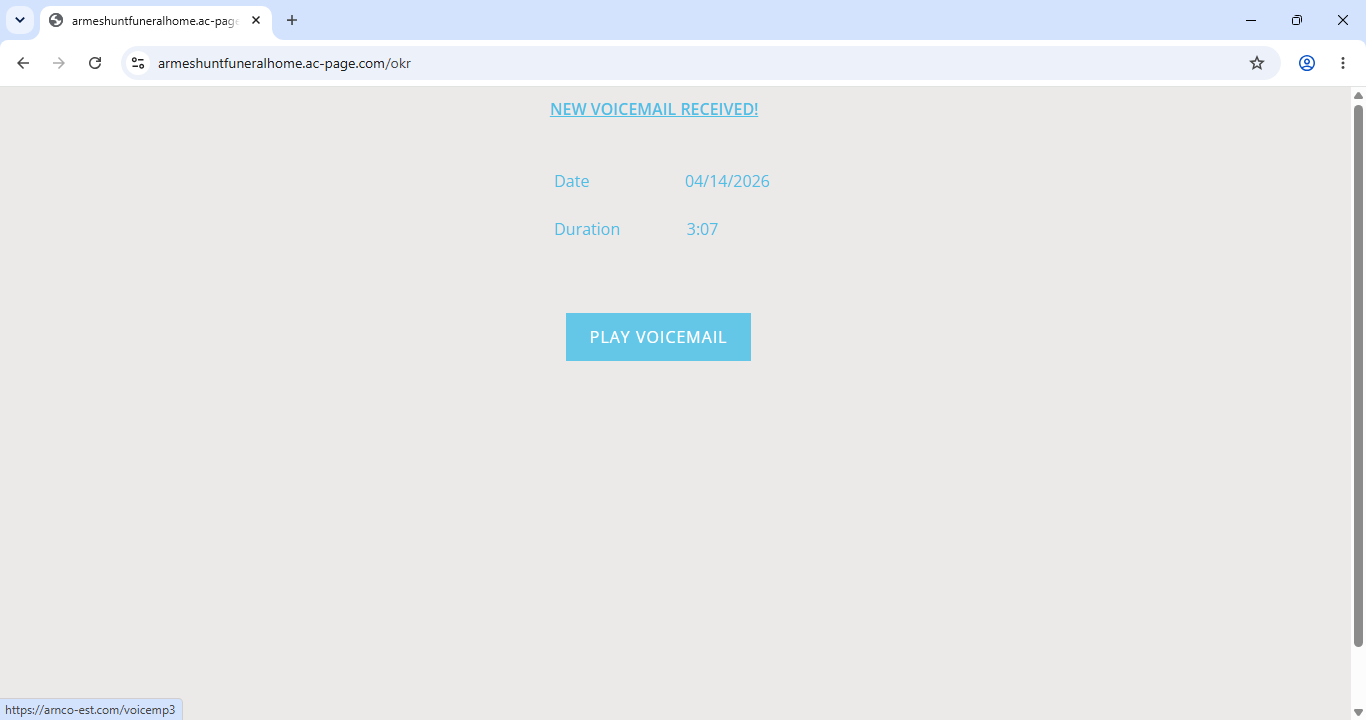
Task: Open the site information icon in address bar
Action: (x=138, y=63)
